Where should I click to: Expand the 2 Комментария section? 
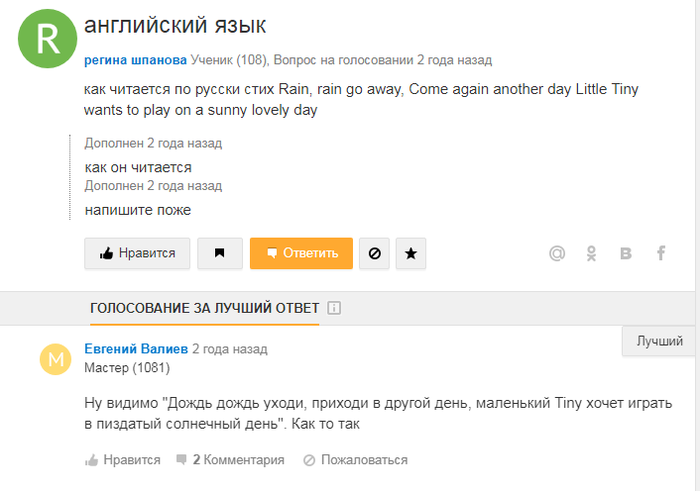[x=230, y=460]
